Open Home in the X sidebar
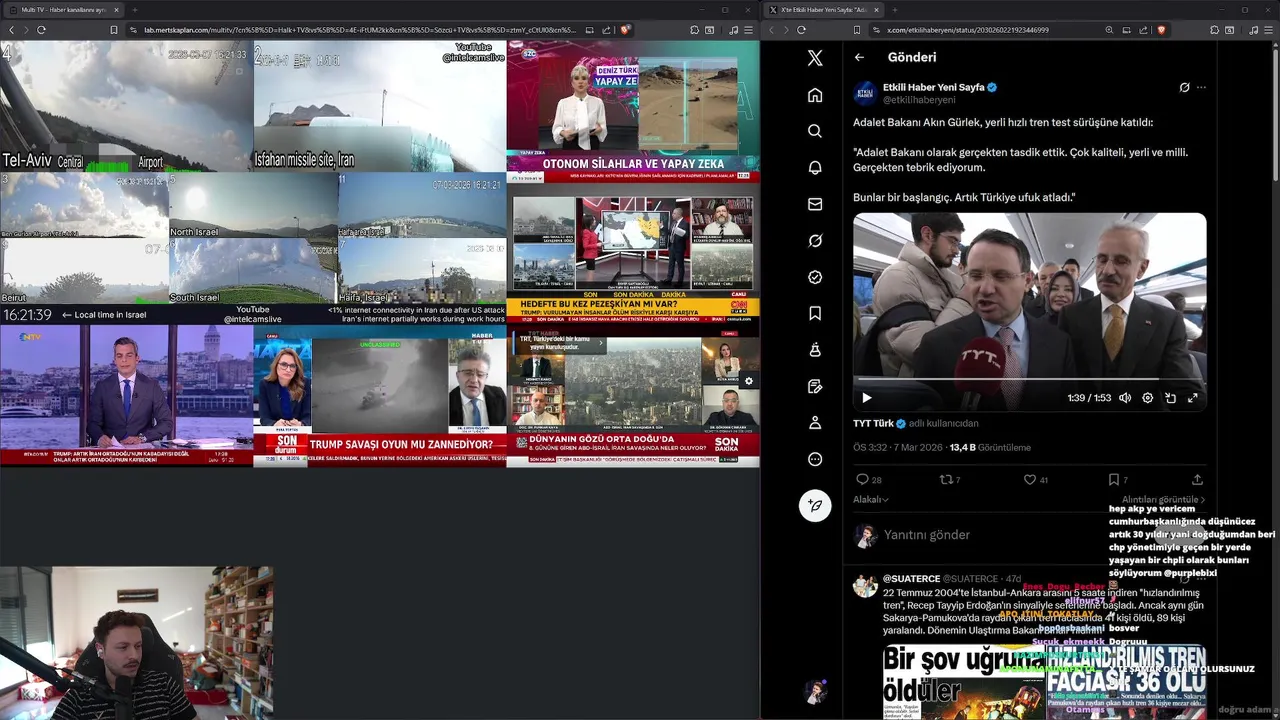Image resolution: width=1280 pixels, height=720 pixels. point(815,95)
